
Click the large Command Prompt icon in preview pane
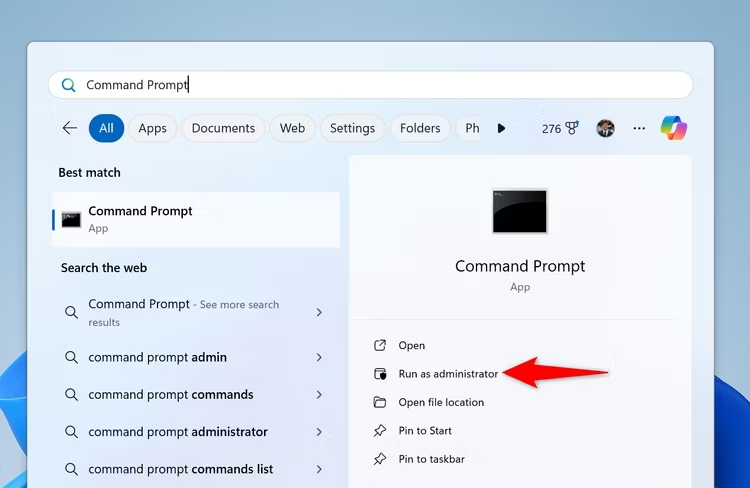point(519,211)
